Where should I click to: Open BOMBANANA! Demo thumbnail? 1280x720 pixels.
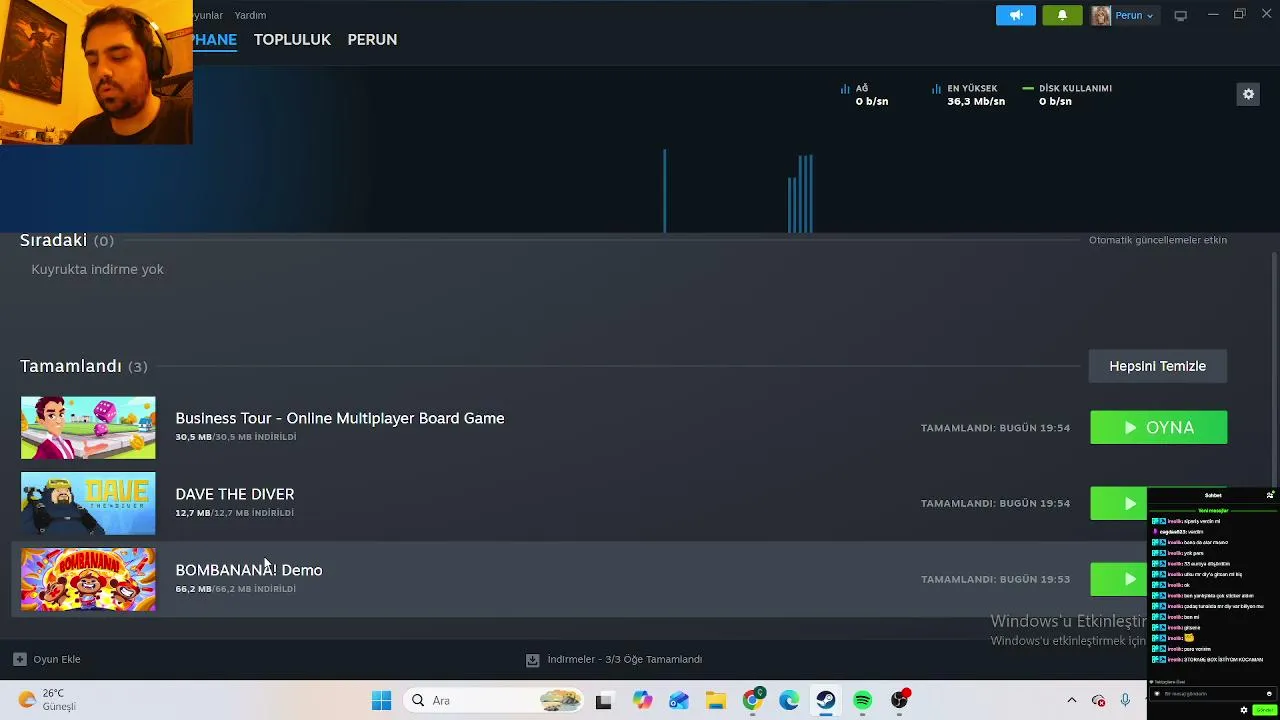[88, 579]
